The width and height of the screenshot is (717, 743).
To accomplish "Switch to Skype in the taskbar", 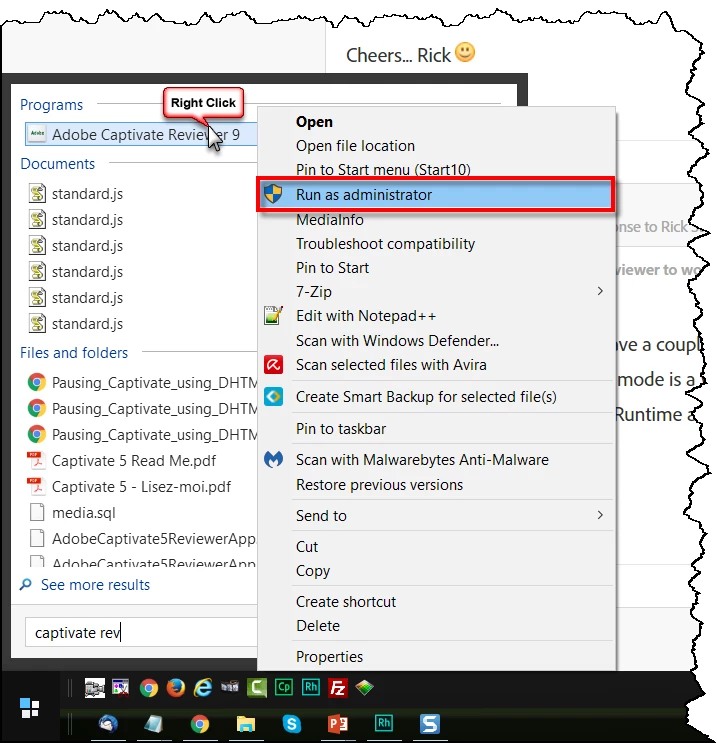I will tap(291, 724).
